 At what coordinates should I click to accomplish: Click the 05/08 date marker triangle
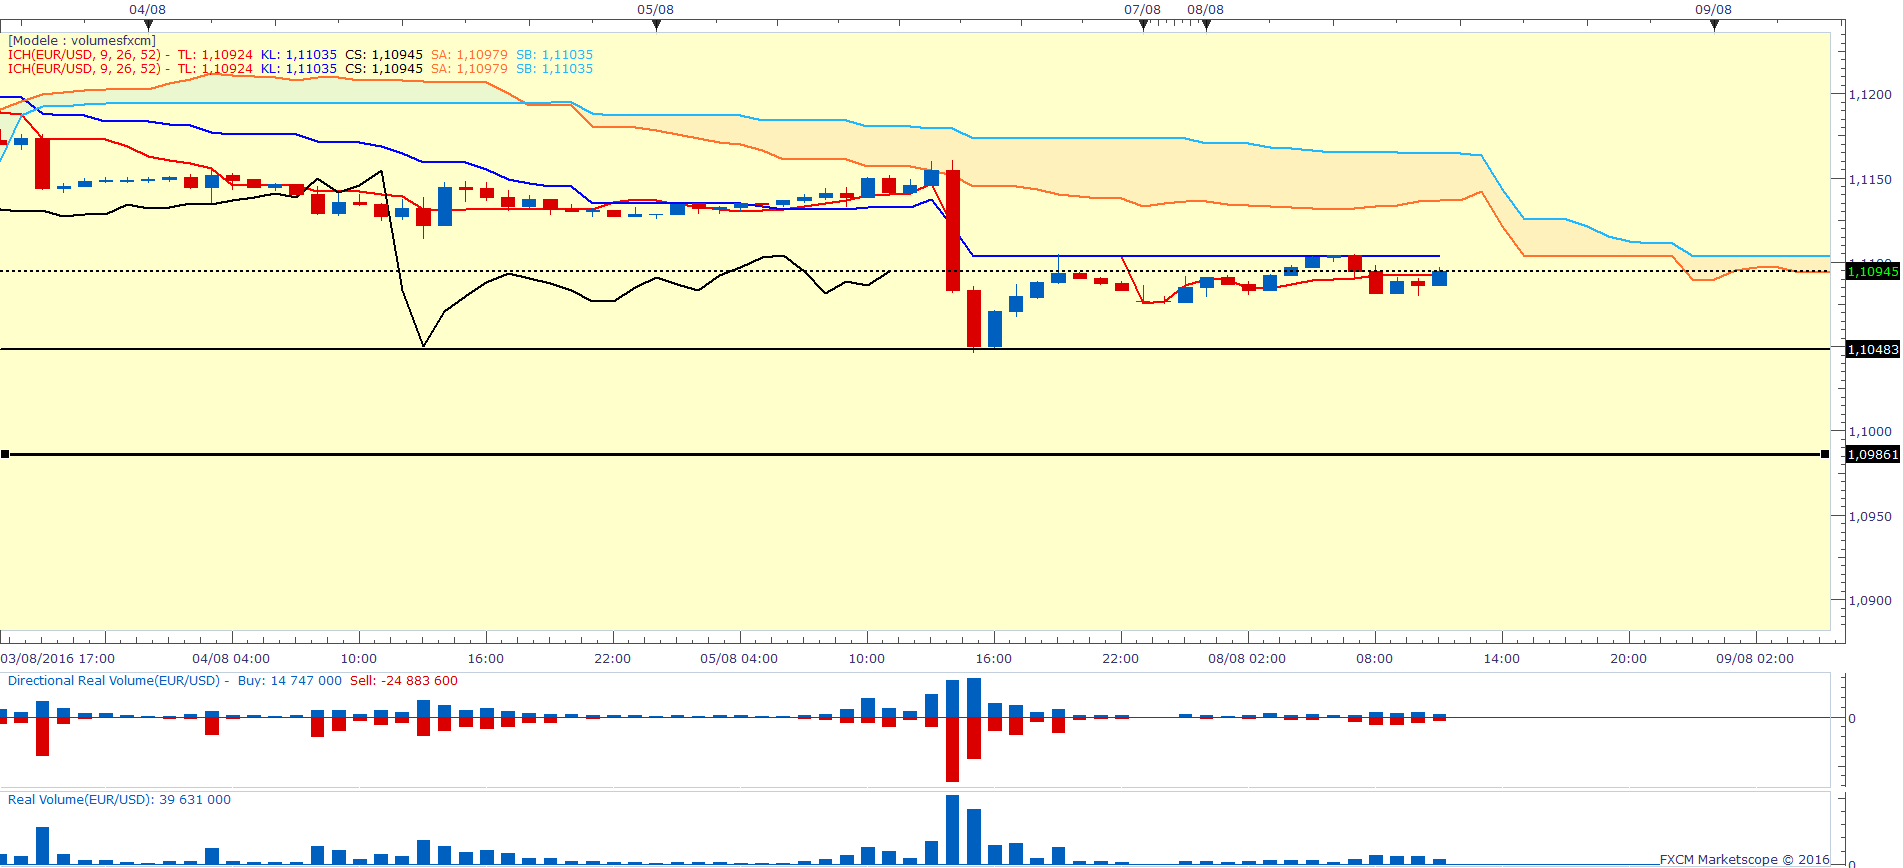point(656,26)
